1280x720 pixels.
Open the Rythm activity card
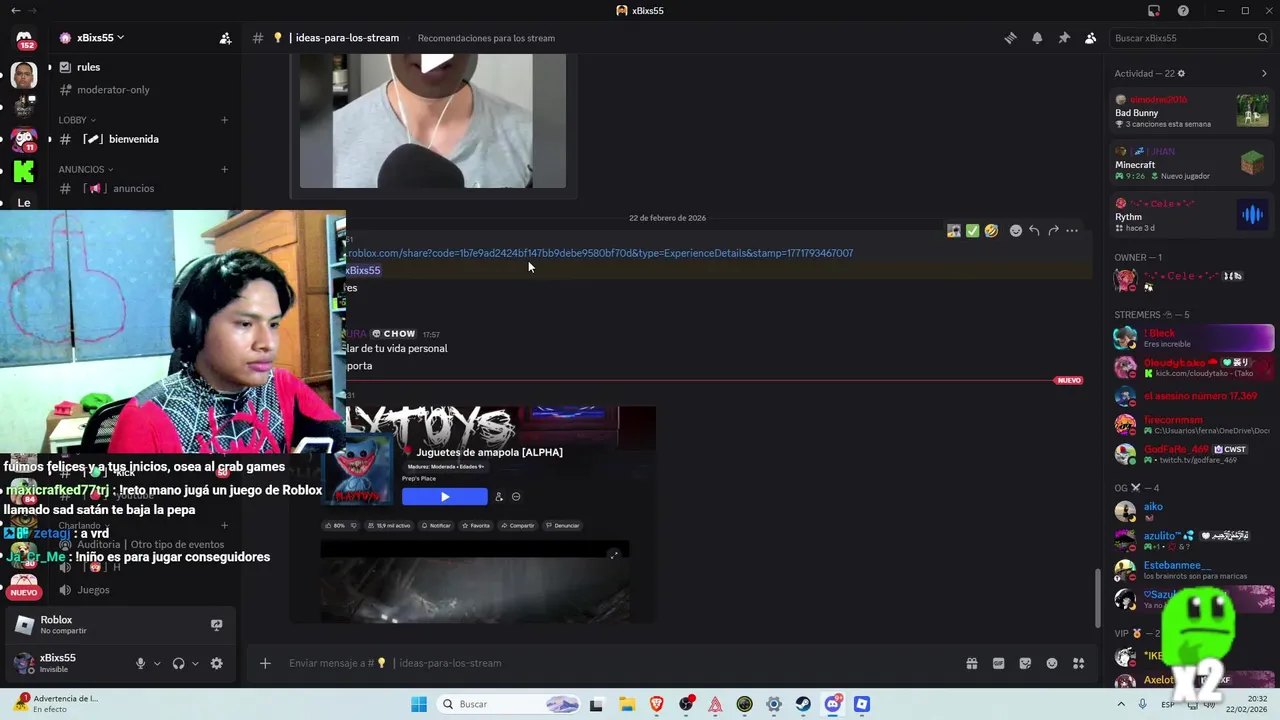pyautogui.click(x=1192, y=215)
